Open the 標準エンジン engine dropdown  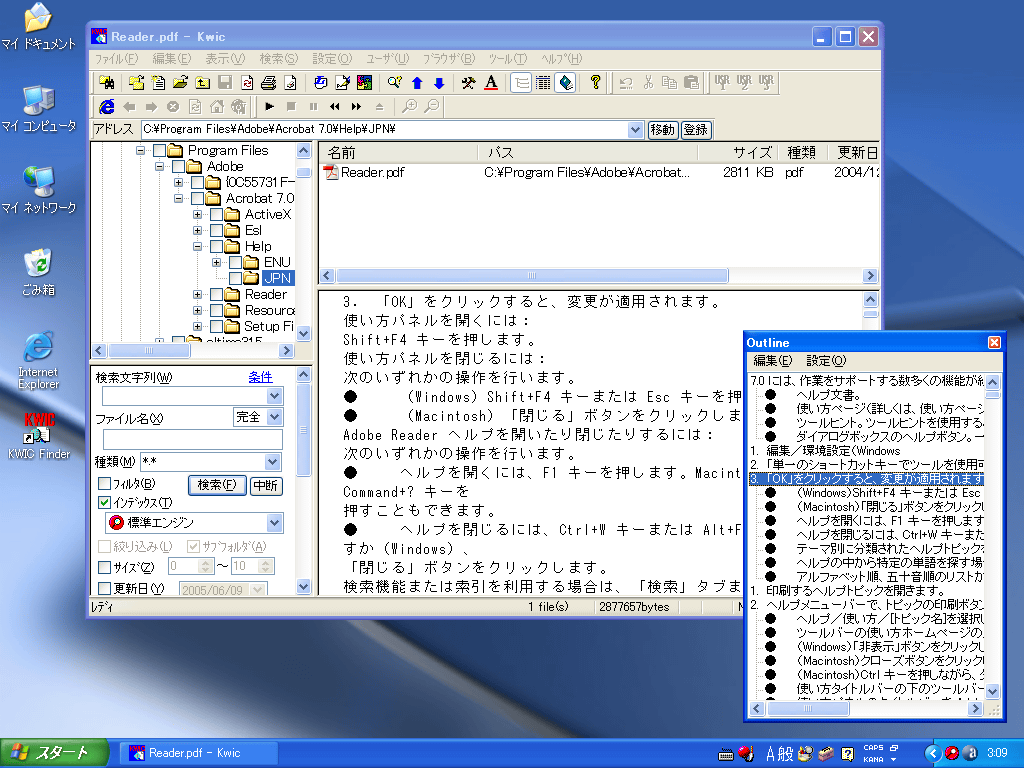[x=274, y=522]
